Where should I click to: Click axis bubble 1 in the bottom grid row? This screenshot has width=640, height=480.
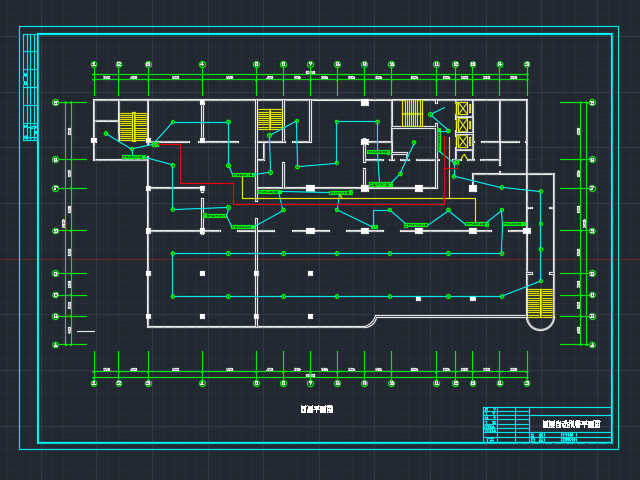point(94,383)
